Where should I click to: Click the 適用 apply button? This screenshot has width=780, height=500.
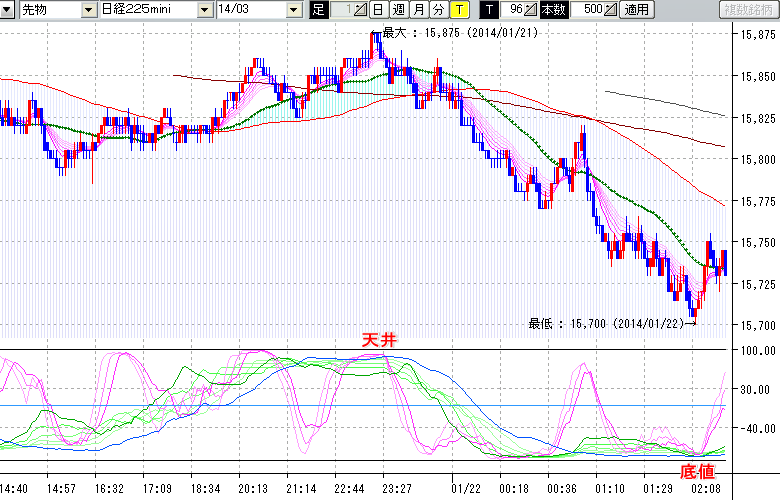[x=637, y=9]
